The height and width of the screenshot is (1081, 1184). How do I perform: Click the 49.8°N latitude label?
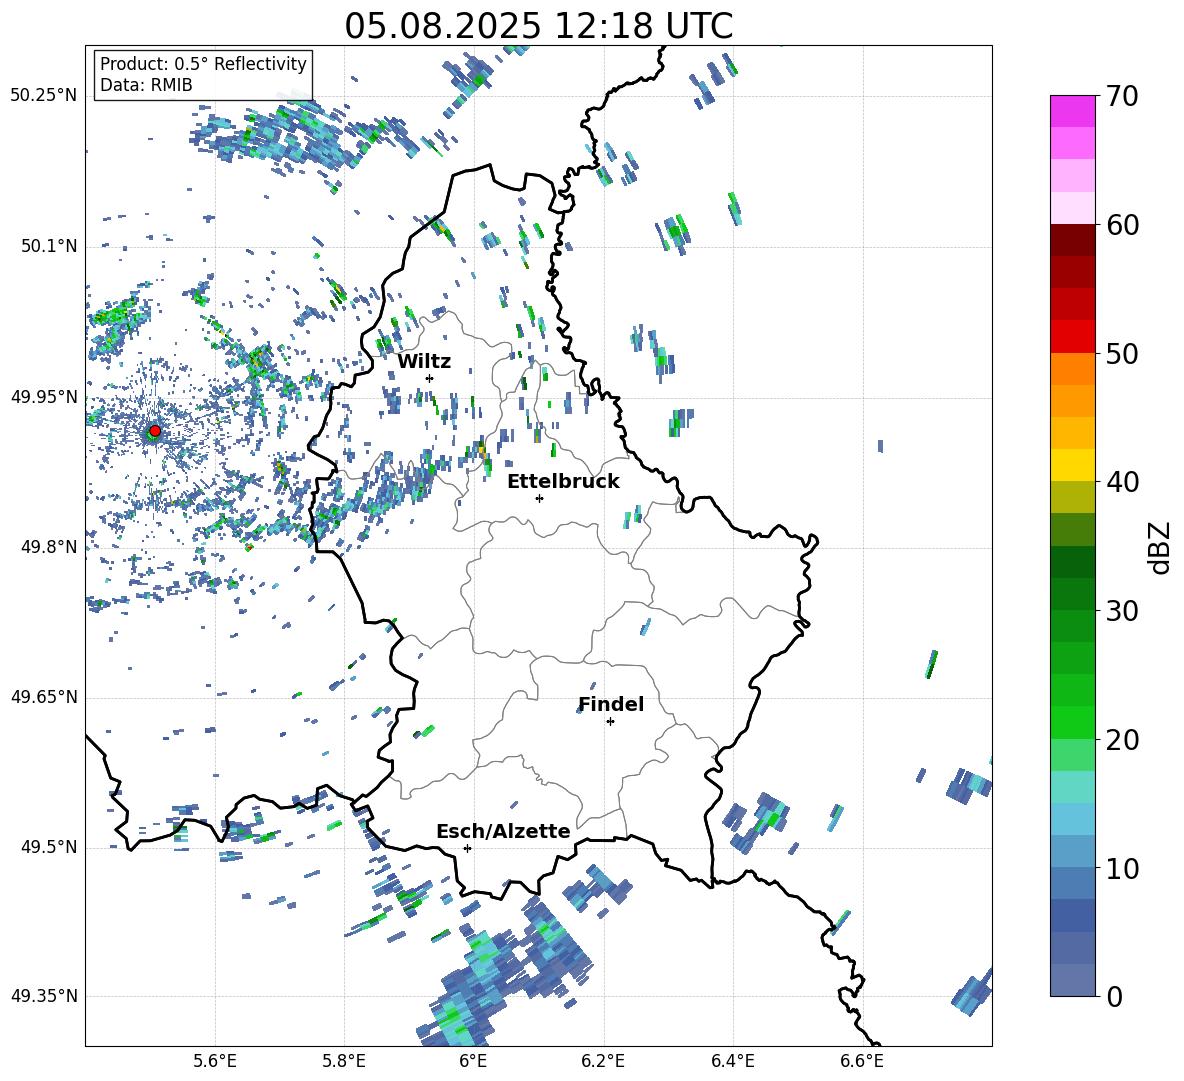pyautogui.click(x=50, y=547)
